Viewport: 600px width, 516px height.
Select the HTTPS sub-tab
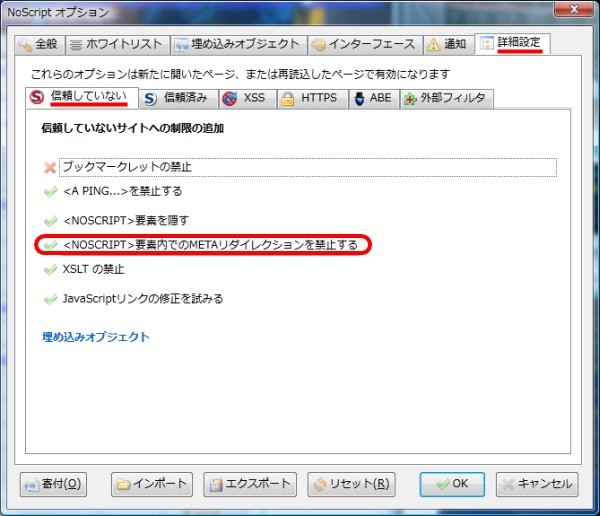tap(313, 98)
